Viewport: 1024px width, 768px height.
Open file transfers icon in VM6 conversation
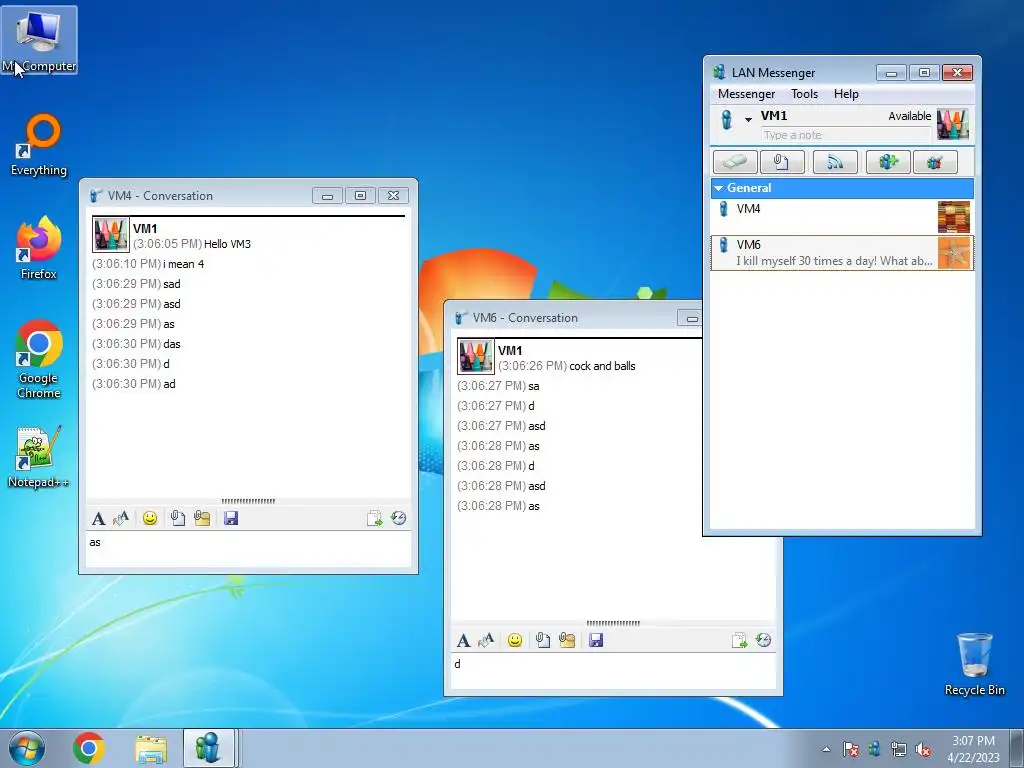(x=739, y=641)
